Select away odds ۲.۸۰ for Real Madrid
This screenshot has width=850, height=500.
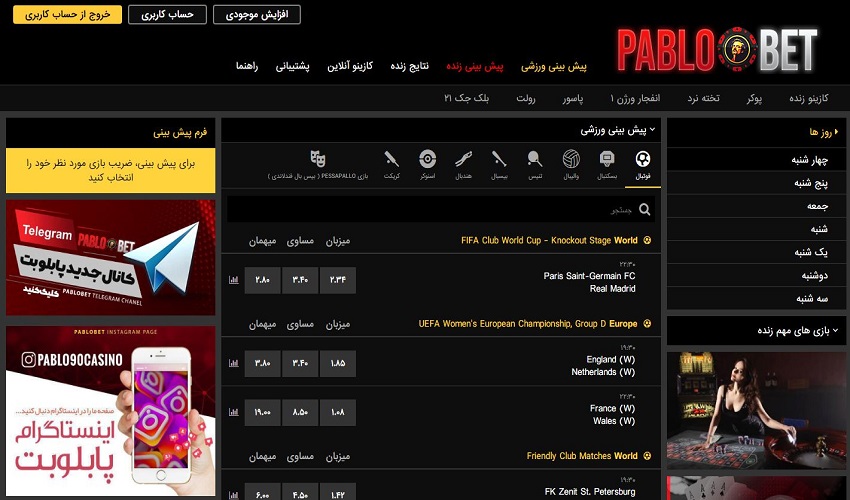click(262, 280)
